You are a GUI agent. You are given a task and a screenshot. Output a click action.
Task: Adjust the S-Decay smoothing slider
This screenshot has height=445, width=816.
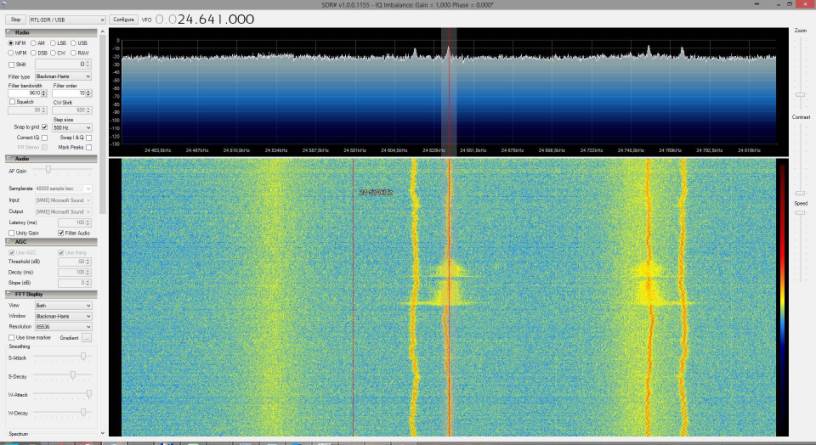73,375
